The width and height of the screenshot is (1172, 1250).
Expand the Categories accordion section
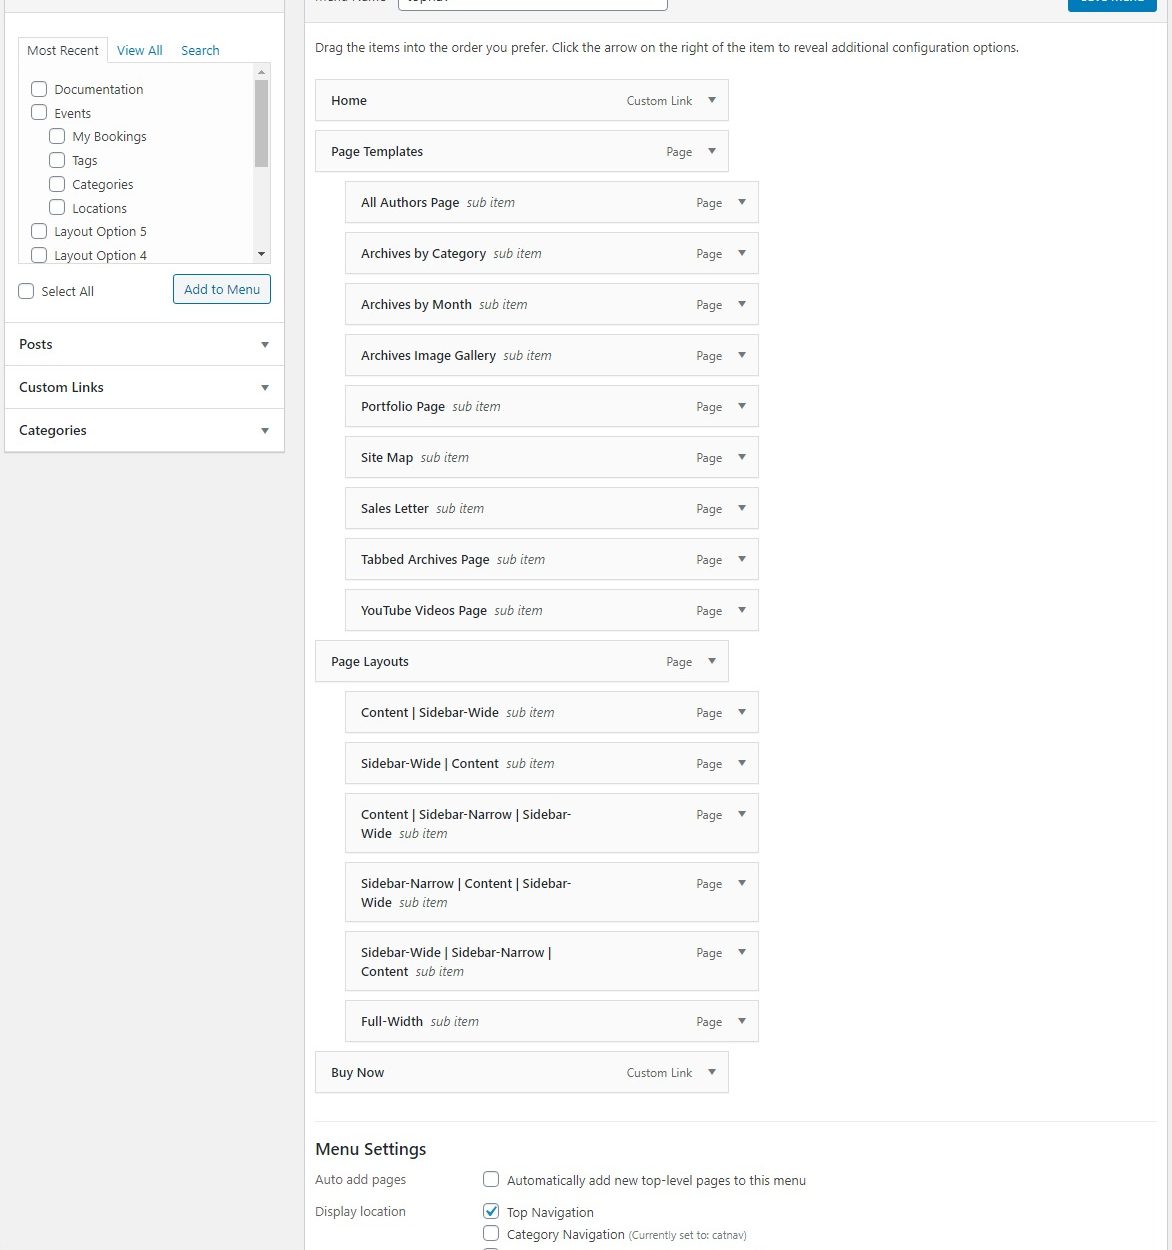click(145, 430)
